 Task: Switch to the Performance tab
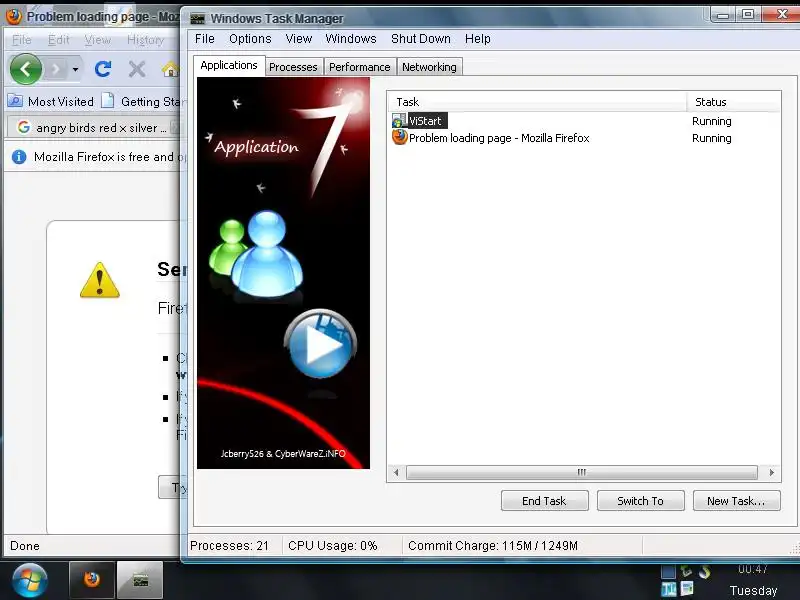[359, 67]
